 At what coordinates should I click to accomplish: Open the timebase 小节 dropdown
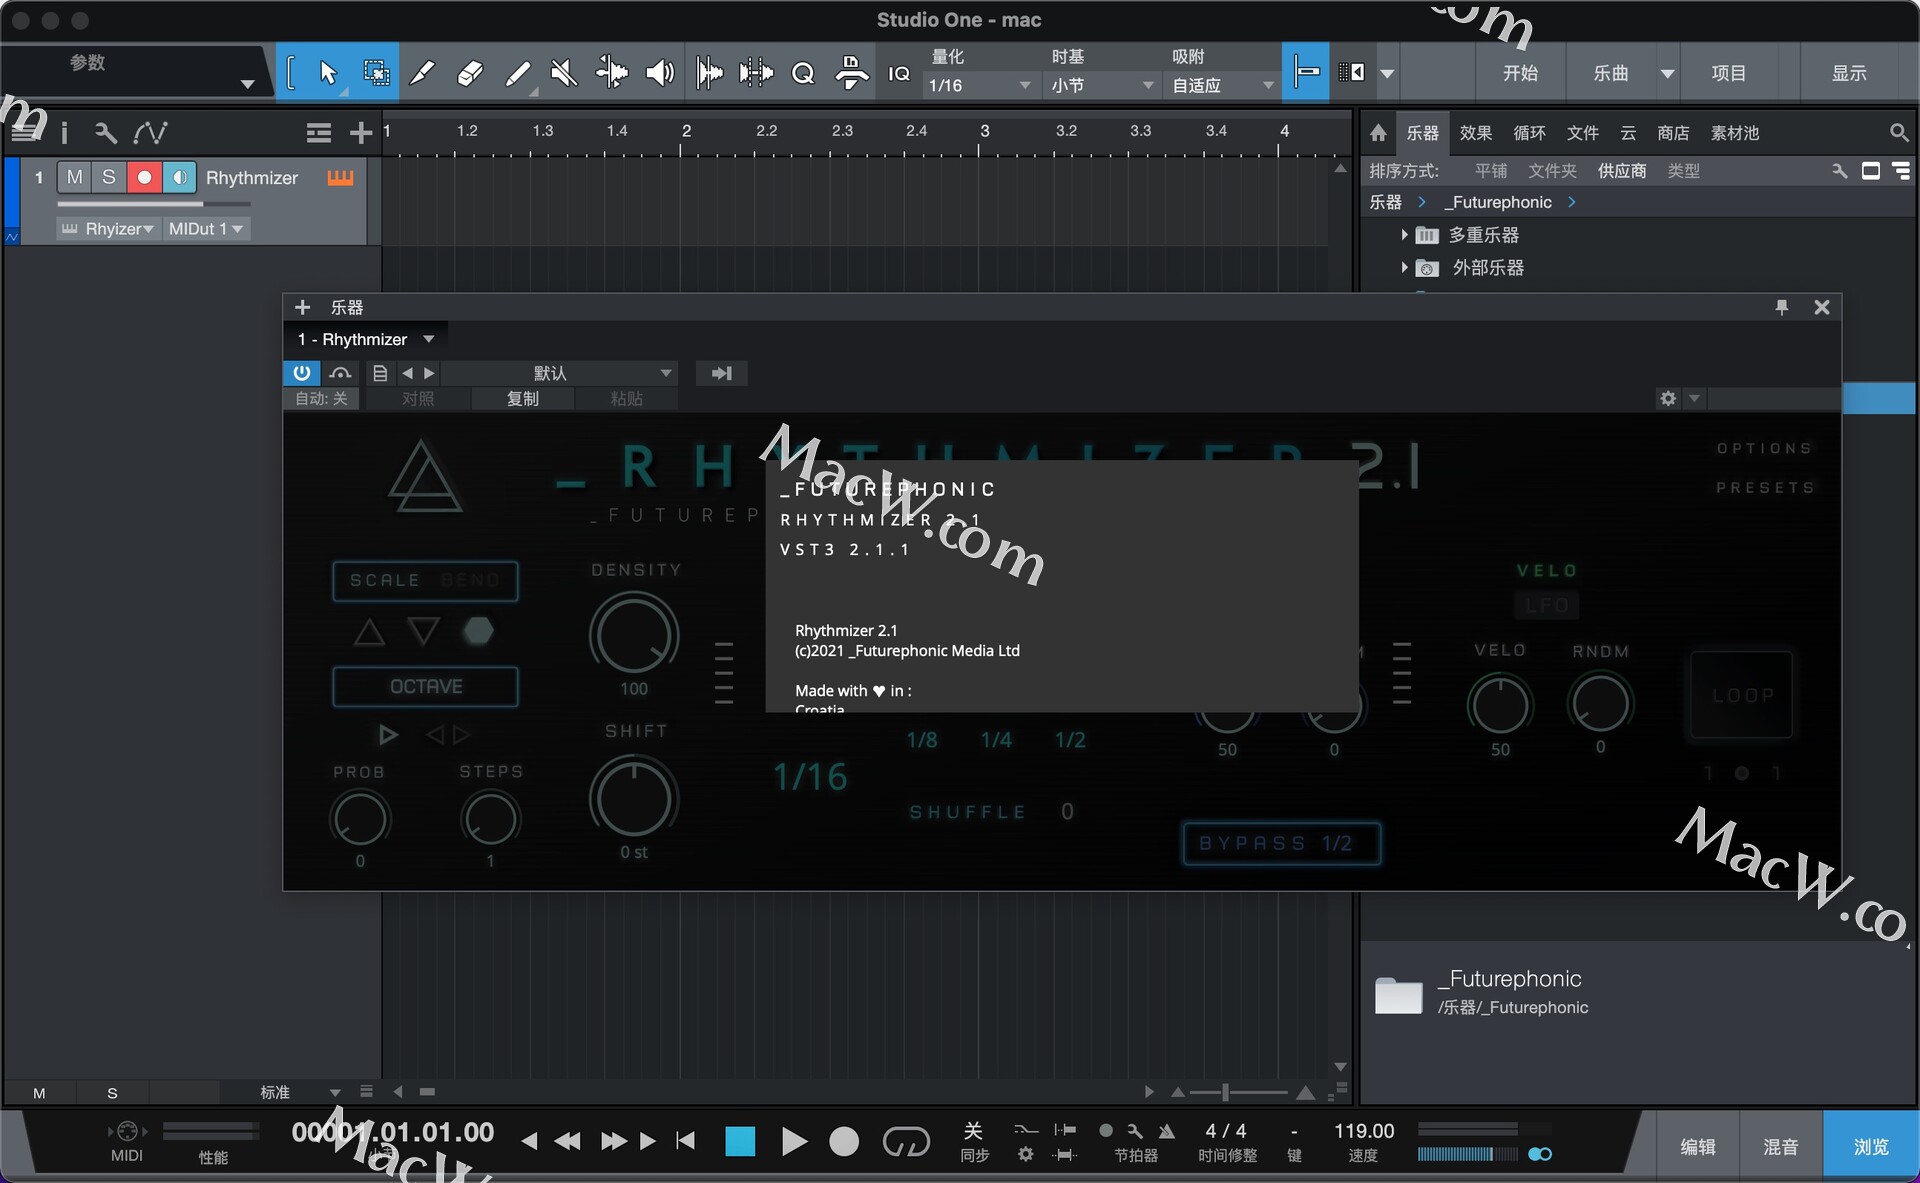[1101, 86]
